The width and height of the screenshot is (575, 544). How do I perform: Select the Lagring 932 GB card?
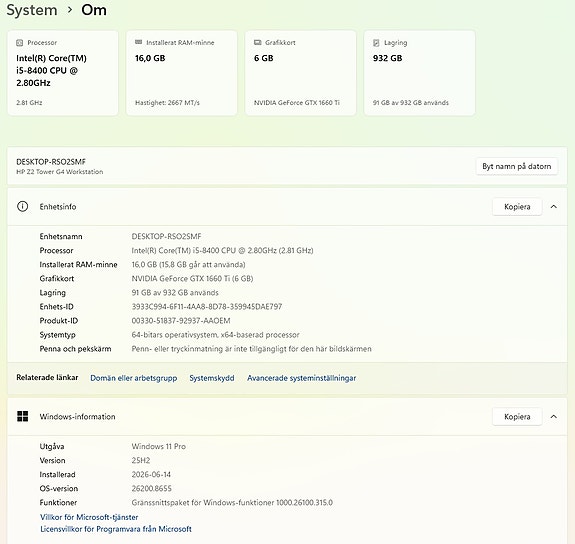(420, 73)
